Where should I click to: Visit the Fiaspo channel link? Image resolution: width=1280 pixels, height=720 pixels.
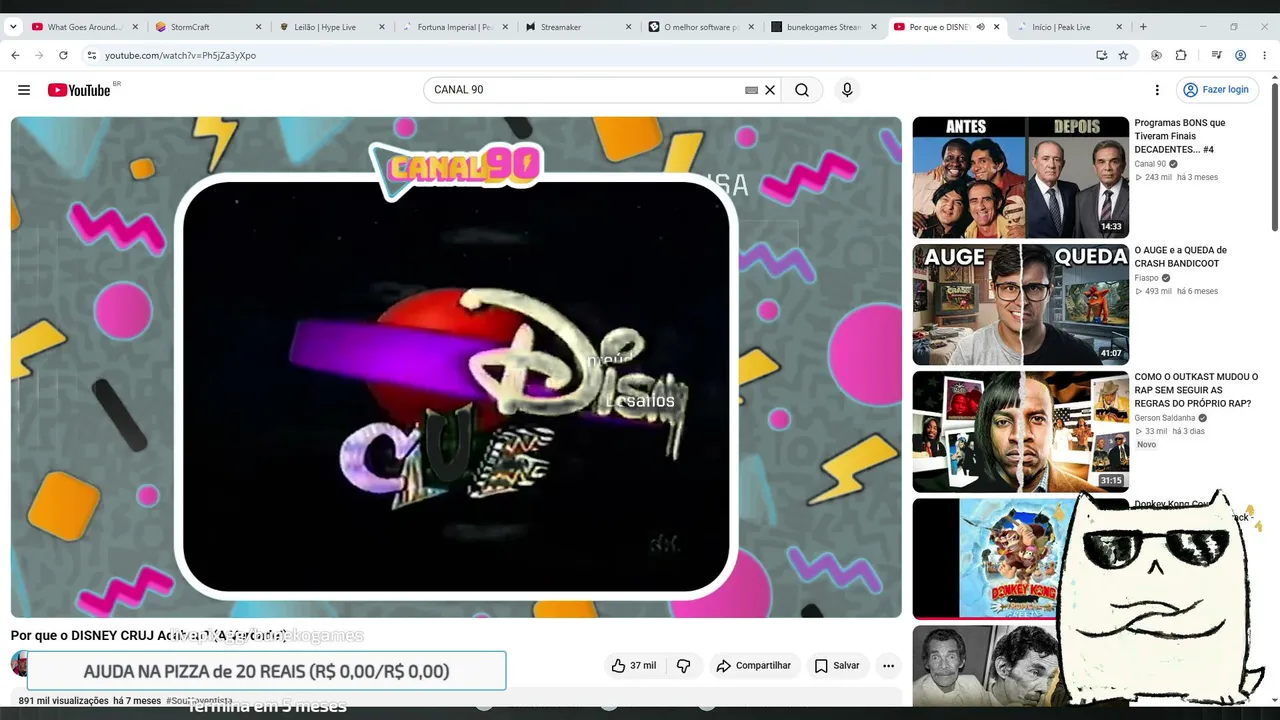click(1146, 278)
